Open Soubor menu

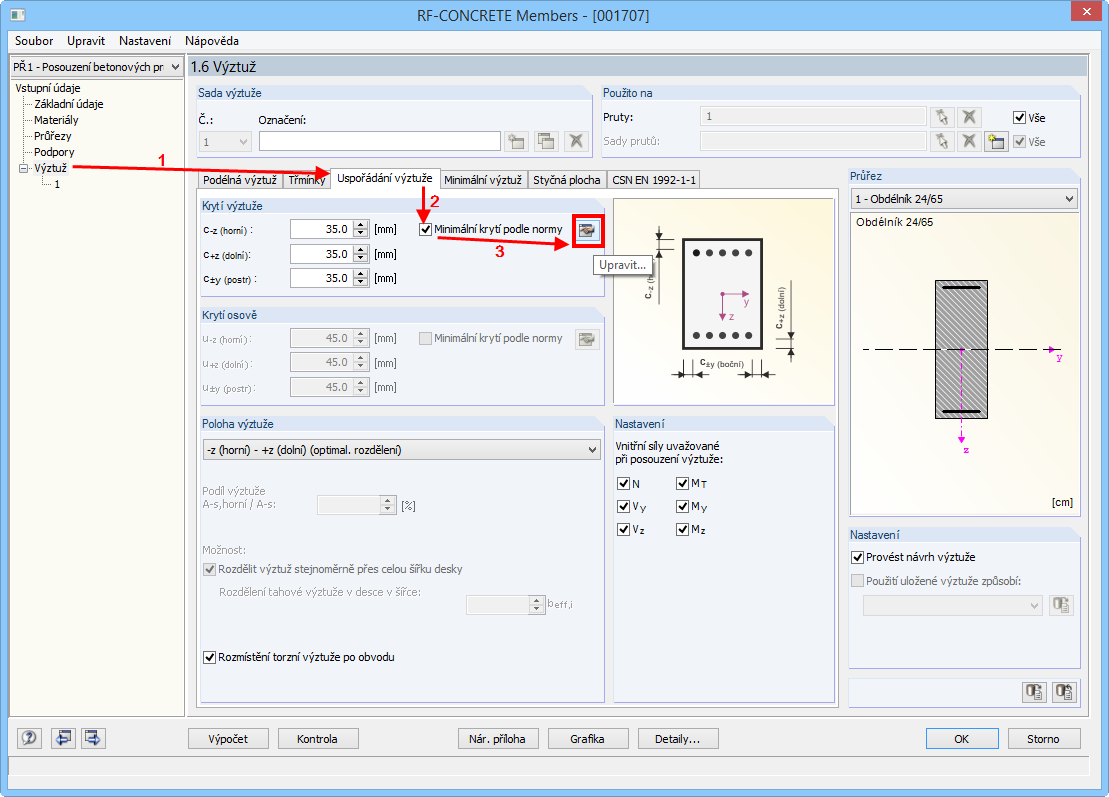34,41
